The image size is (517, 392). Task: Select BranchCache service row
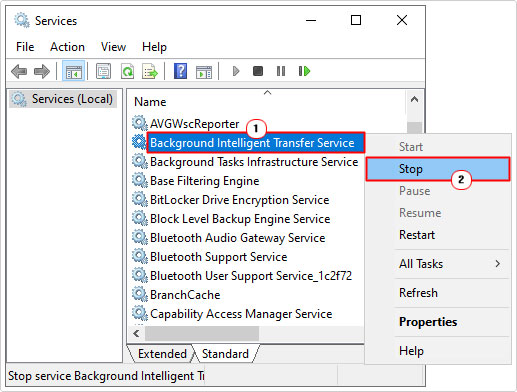click(185, 295)
